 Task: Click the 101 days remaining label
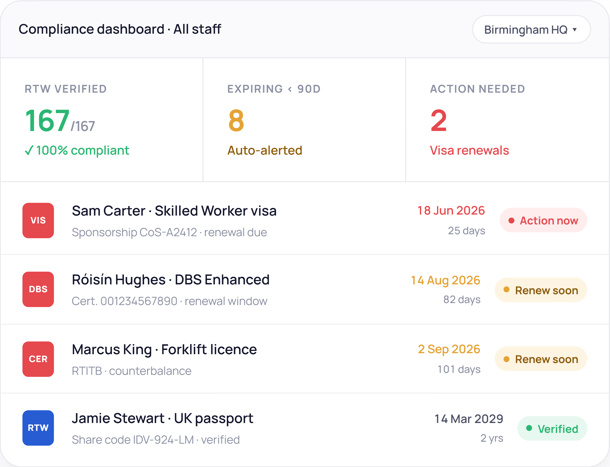coord(459,369)
